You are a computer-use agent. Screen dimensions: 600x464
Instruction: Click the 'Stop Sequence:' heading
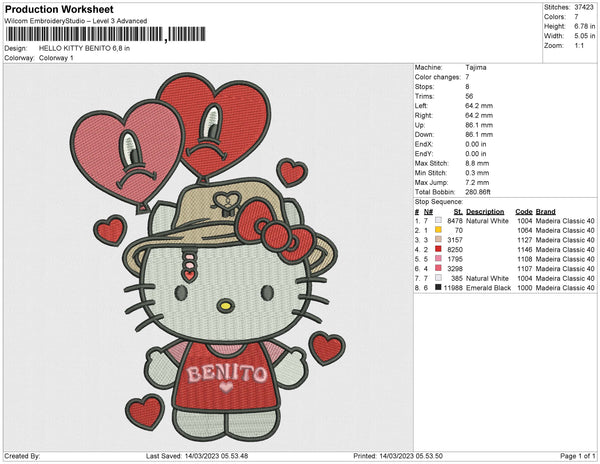[439, 202]
